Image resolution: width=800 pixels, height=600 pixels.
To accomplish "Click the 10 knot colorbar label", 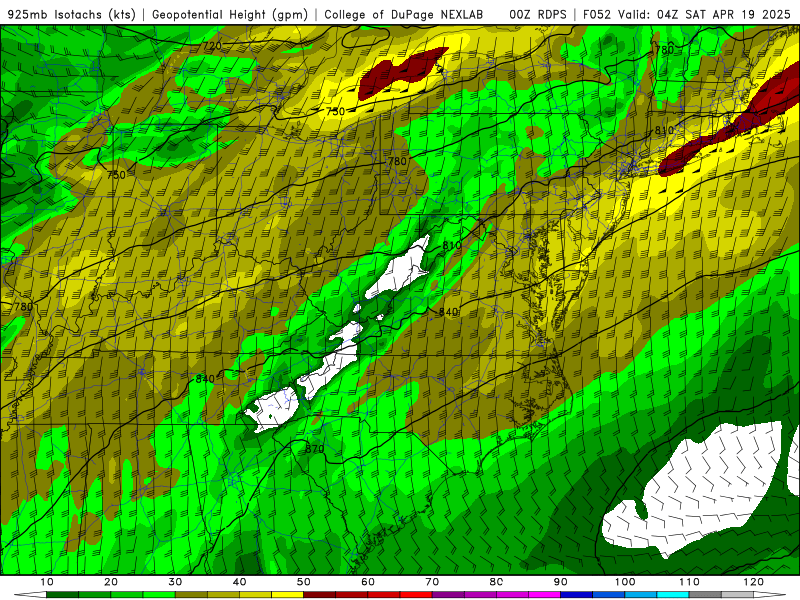I will click(x=46, y=582).
